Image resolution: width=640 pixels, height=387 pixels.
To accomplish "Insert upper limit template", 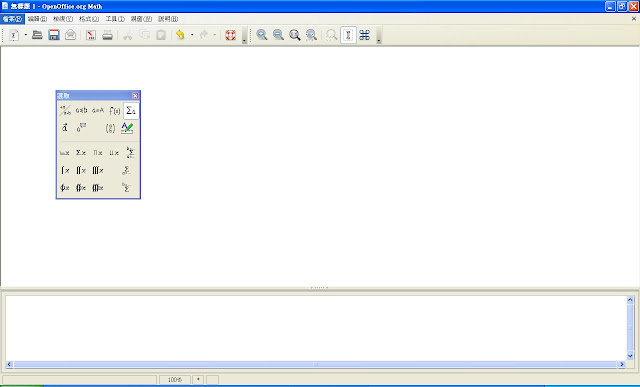I will point(126,188).
